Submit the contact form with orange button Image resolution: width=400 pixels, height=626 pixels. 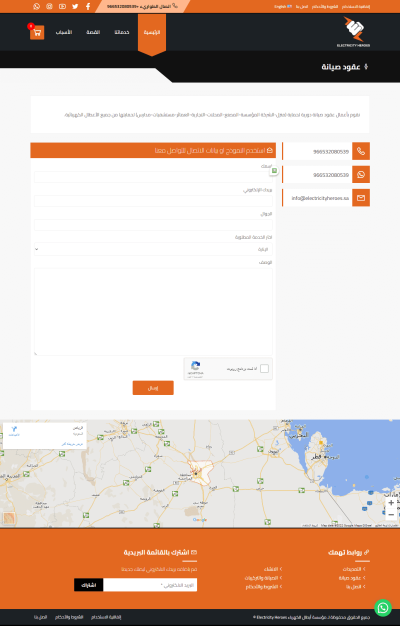pos(153,388)
